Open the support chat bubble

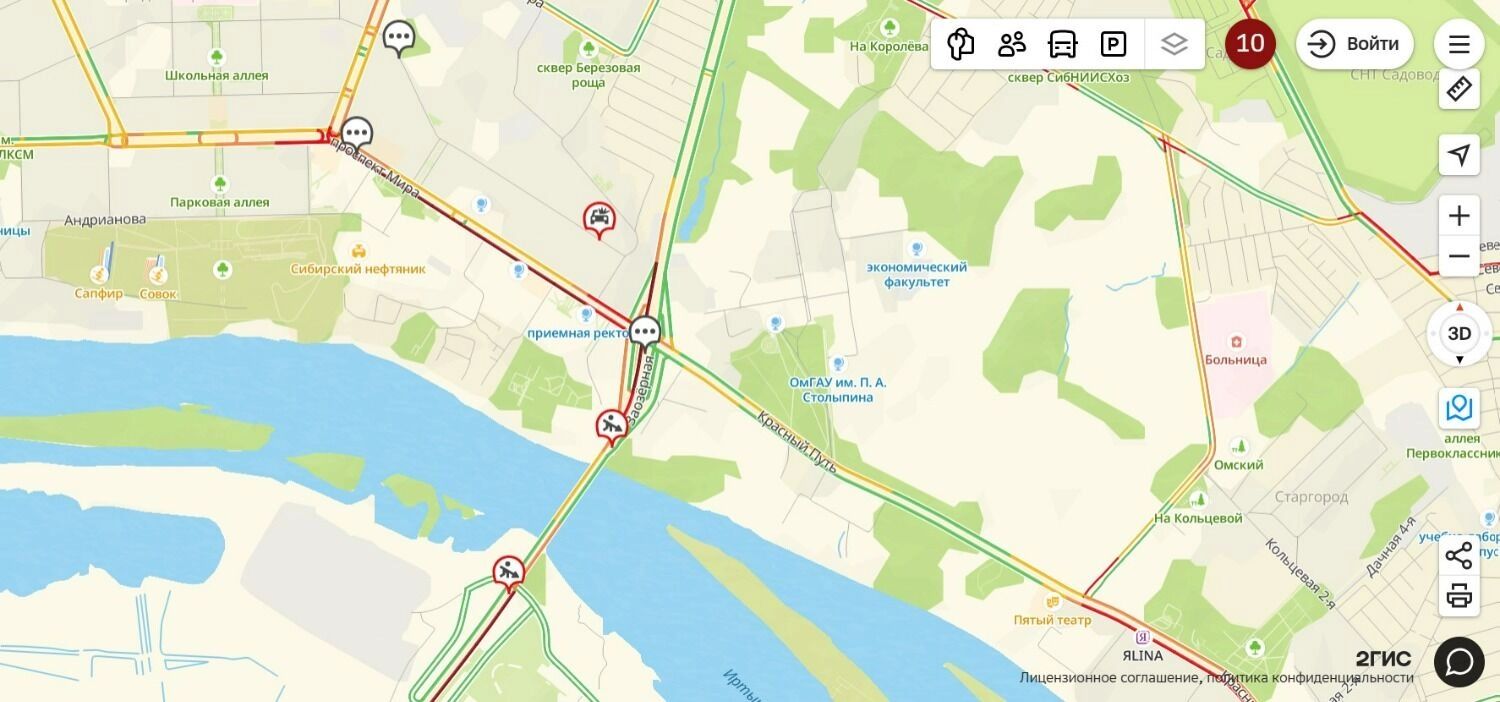point(1459,662)
